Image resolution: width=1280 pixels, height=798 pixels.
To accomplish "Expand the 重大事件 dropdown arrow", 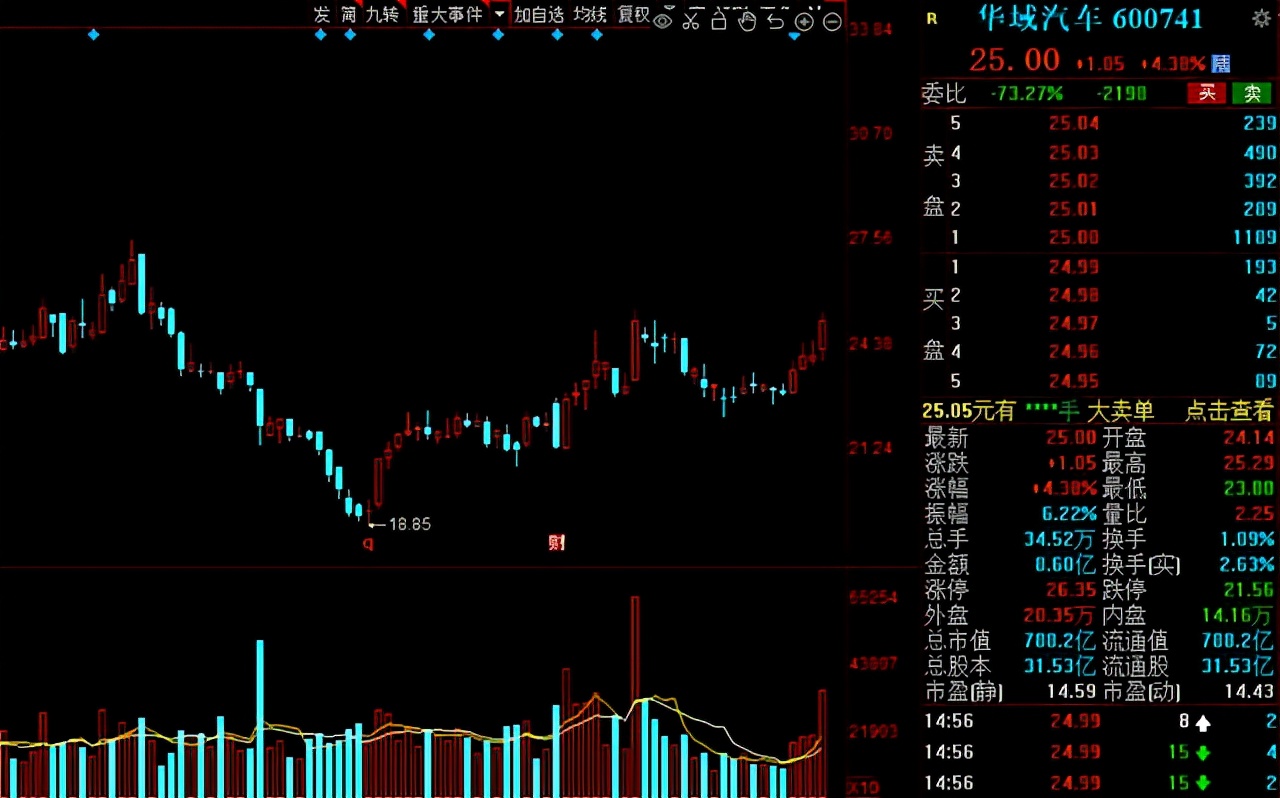I will click(499, 15).
